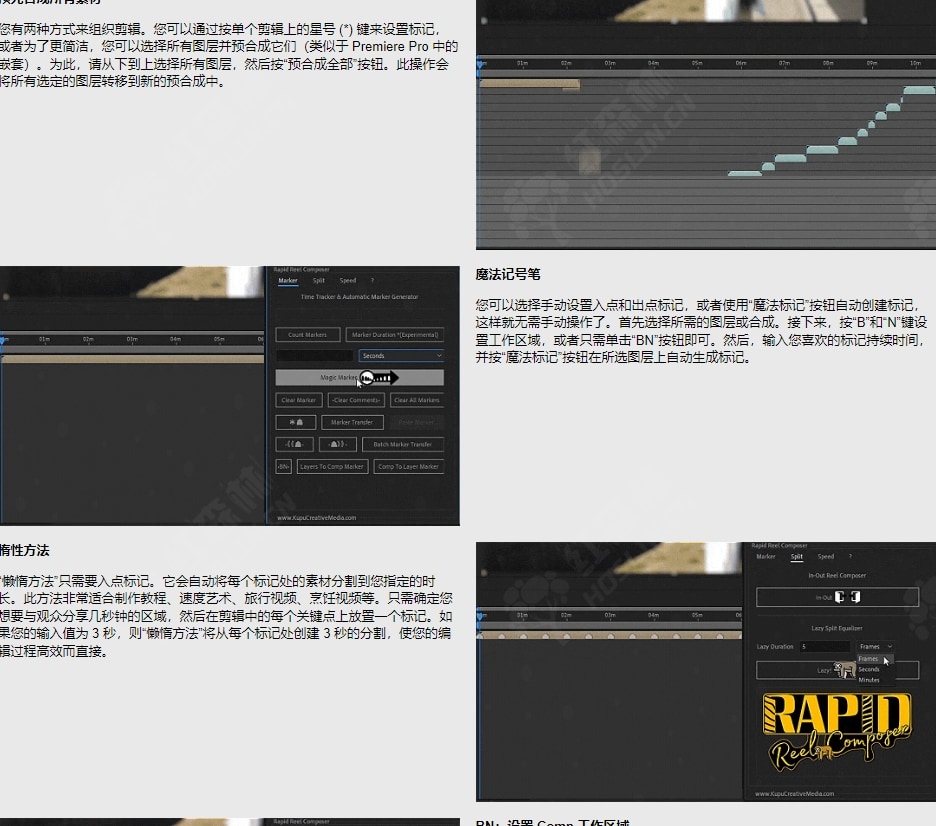Click the star marker icon button beside Marker Transfer
This screenshot has width=936, height=826.
(x=295, y=422)
